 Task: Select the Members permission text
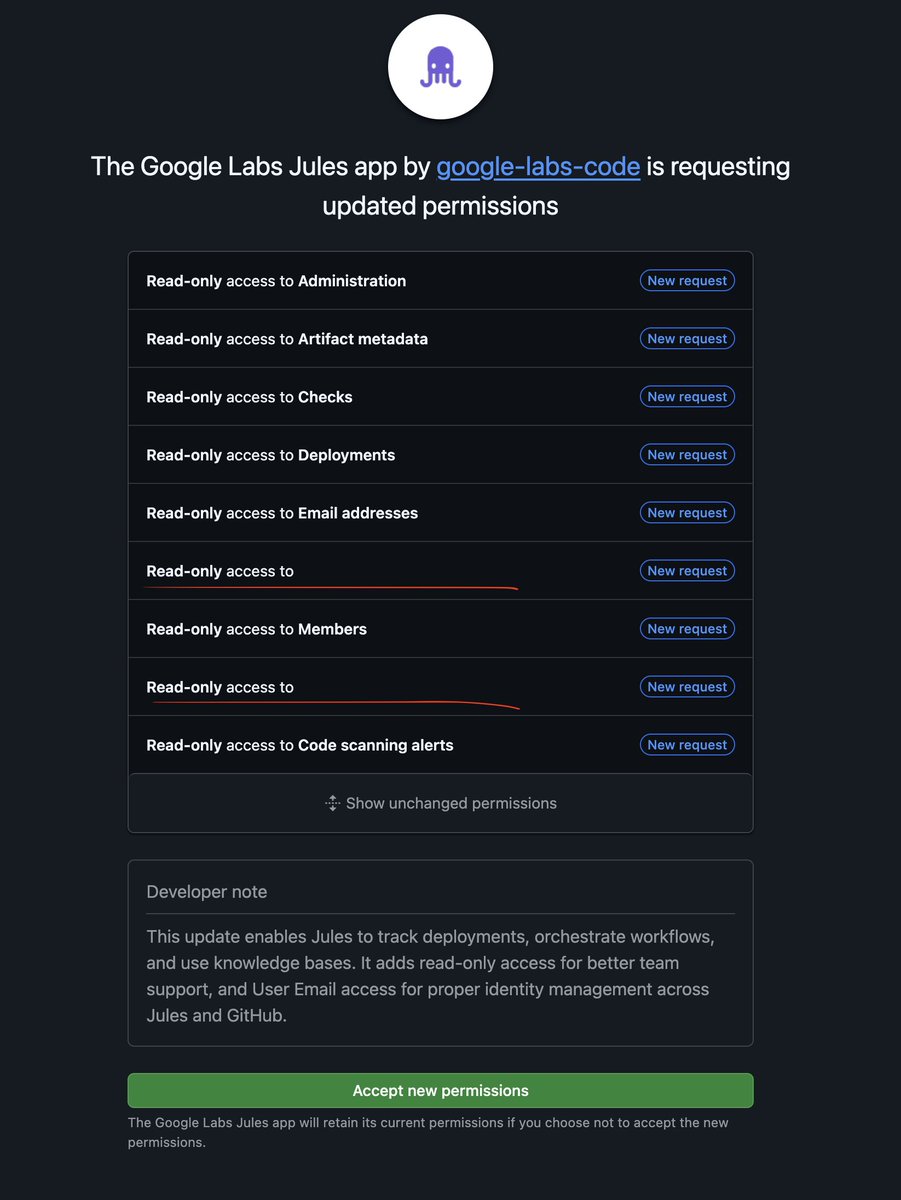point(257,629)
